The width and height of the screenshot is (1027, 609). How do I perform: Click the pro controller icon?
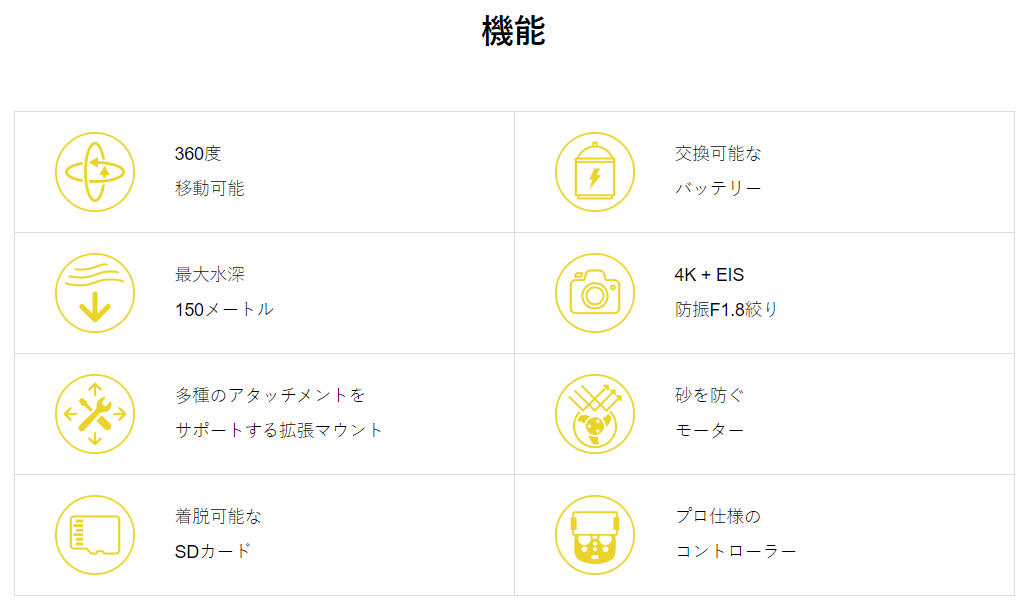pyautogui.click(x=595, y=535)
